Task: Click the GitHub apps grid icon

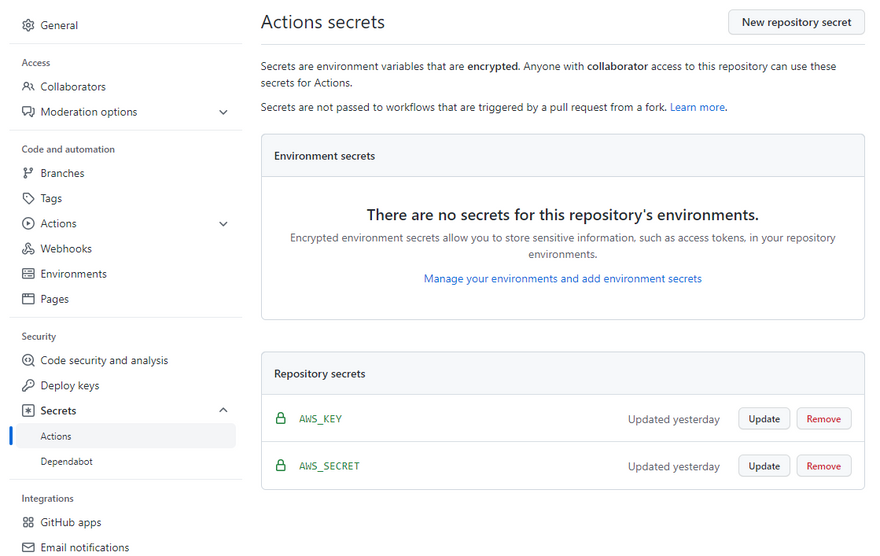Action: 28,522
